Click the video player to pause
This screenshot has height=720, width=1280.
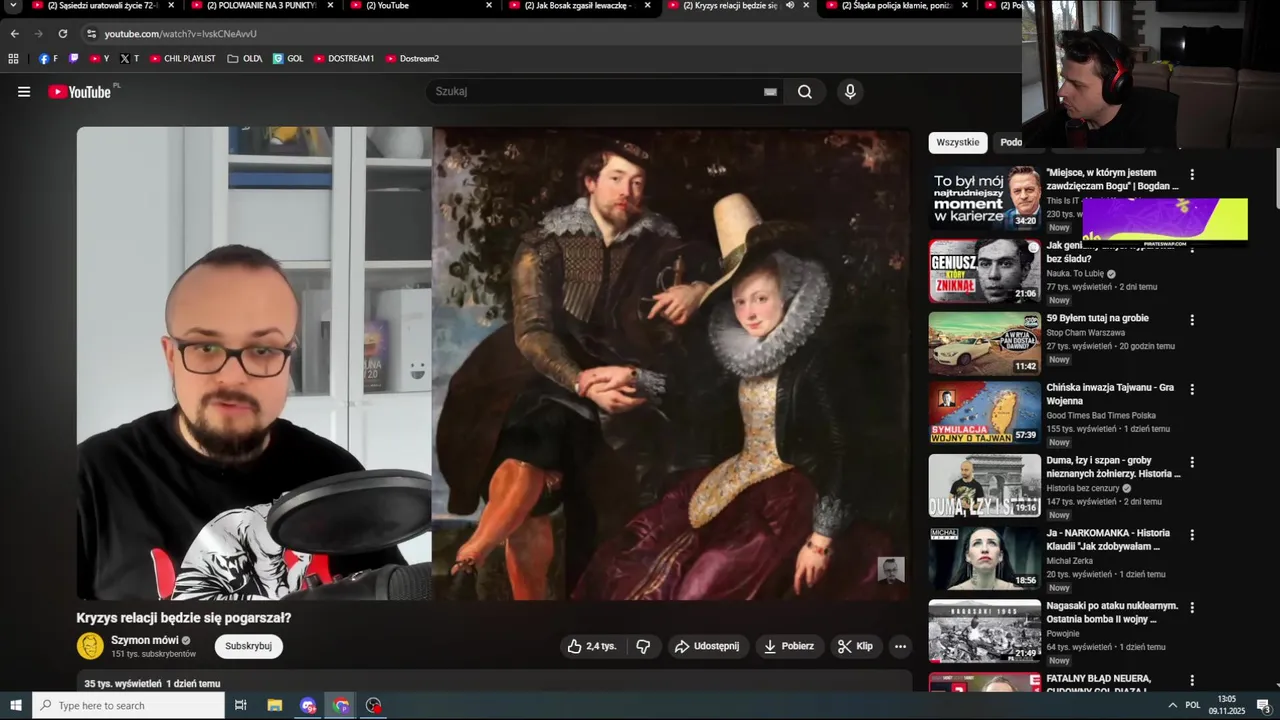click(x=494, y=363)
